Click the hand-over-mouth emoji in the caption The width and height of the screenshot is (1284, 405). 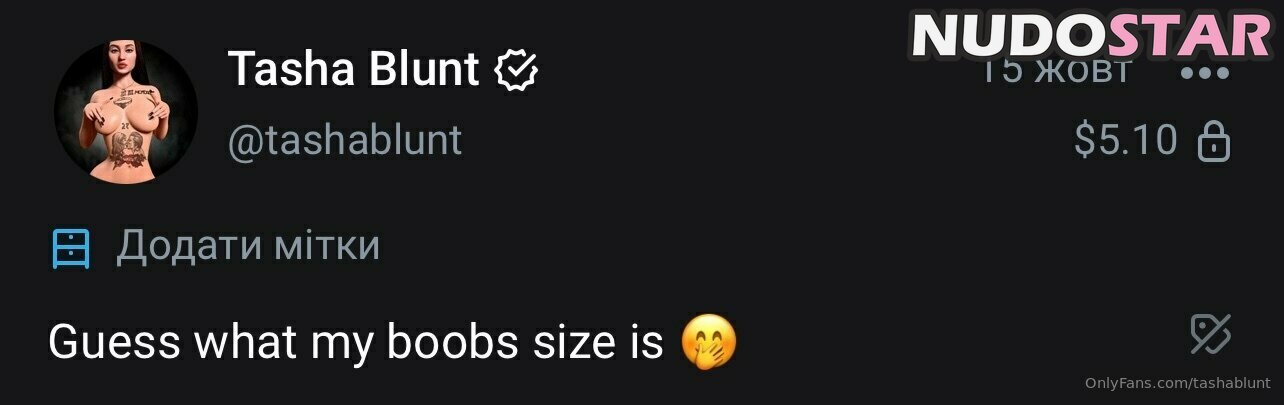point(709,342)
